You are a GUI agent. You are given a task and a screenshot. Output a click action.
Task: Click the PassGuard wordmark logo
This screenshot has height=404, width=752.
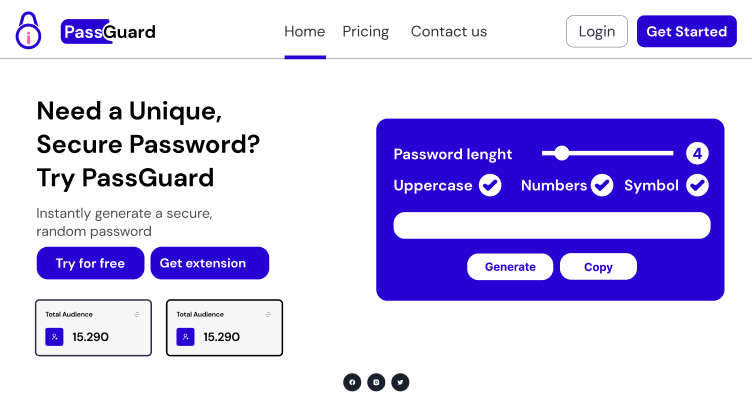point(108,32)
